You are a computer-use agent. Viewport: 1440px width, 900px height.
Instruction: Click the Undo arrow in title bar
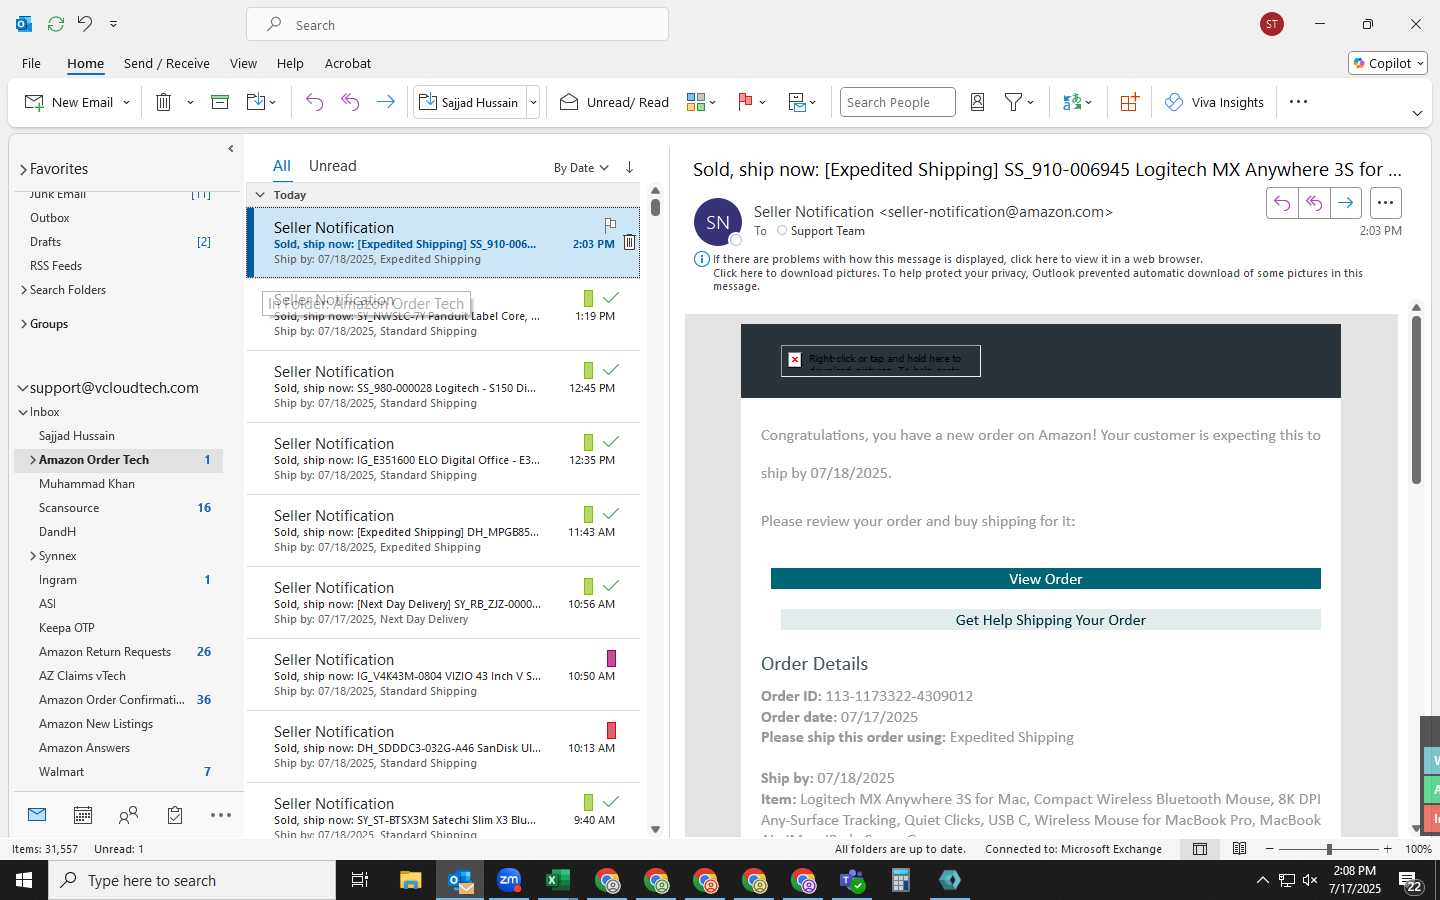pos(85,23)
